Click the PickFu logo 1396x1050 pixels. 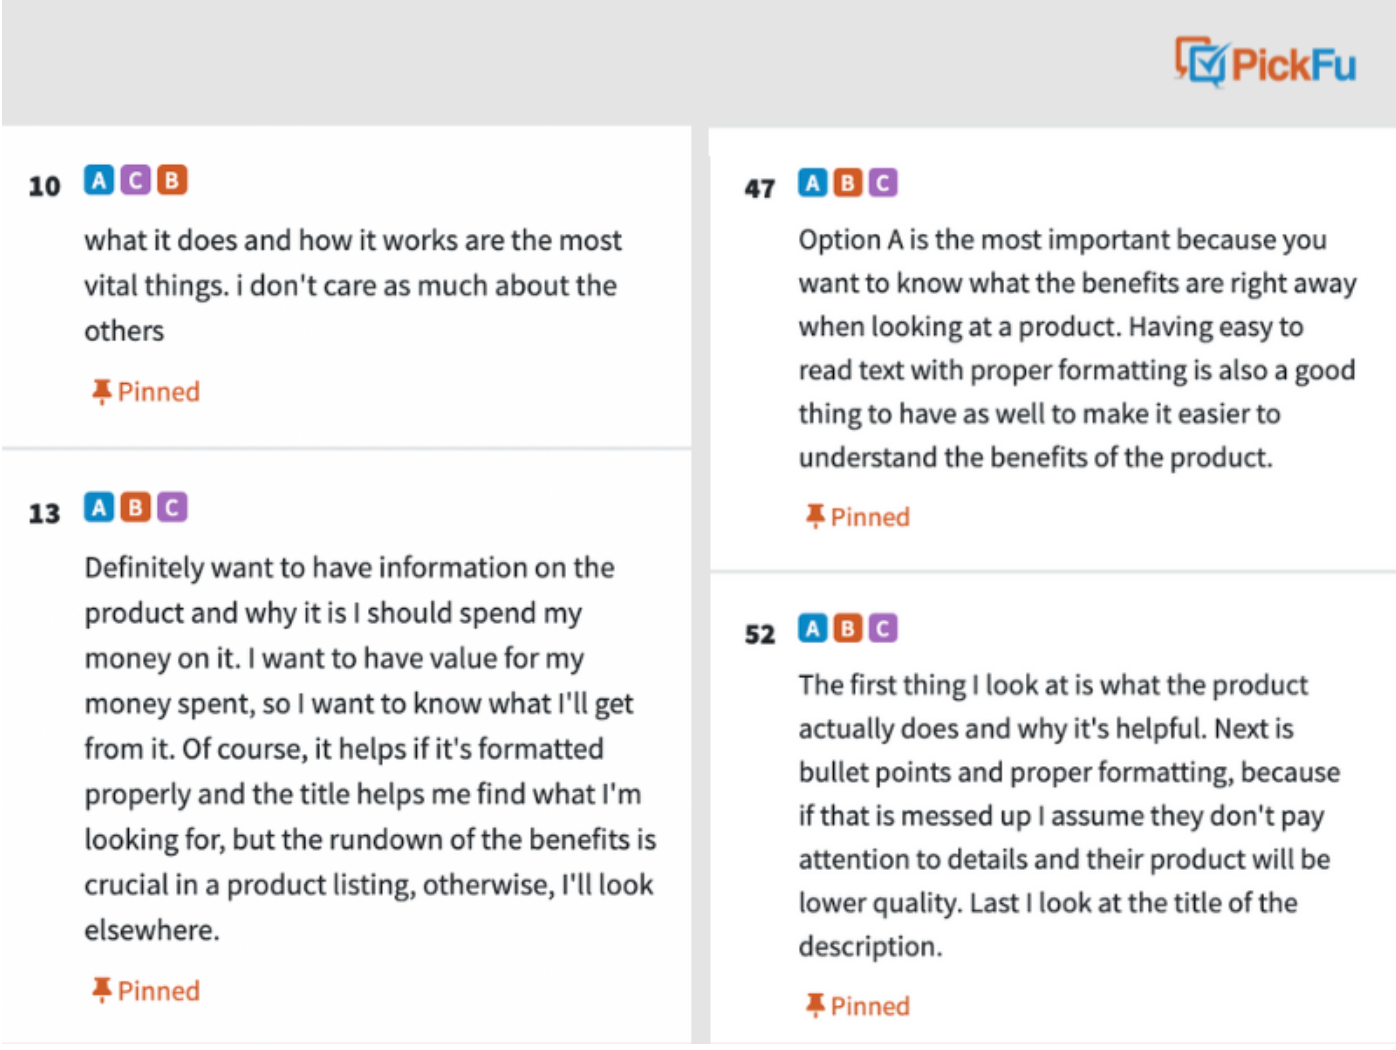tap(1265, 62)
